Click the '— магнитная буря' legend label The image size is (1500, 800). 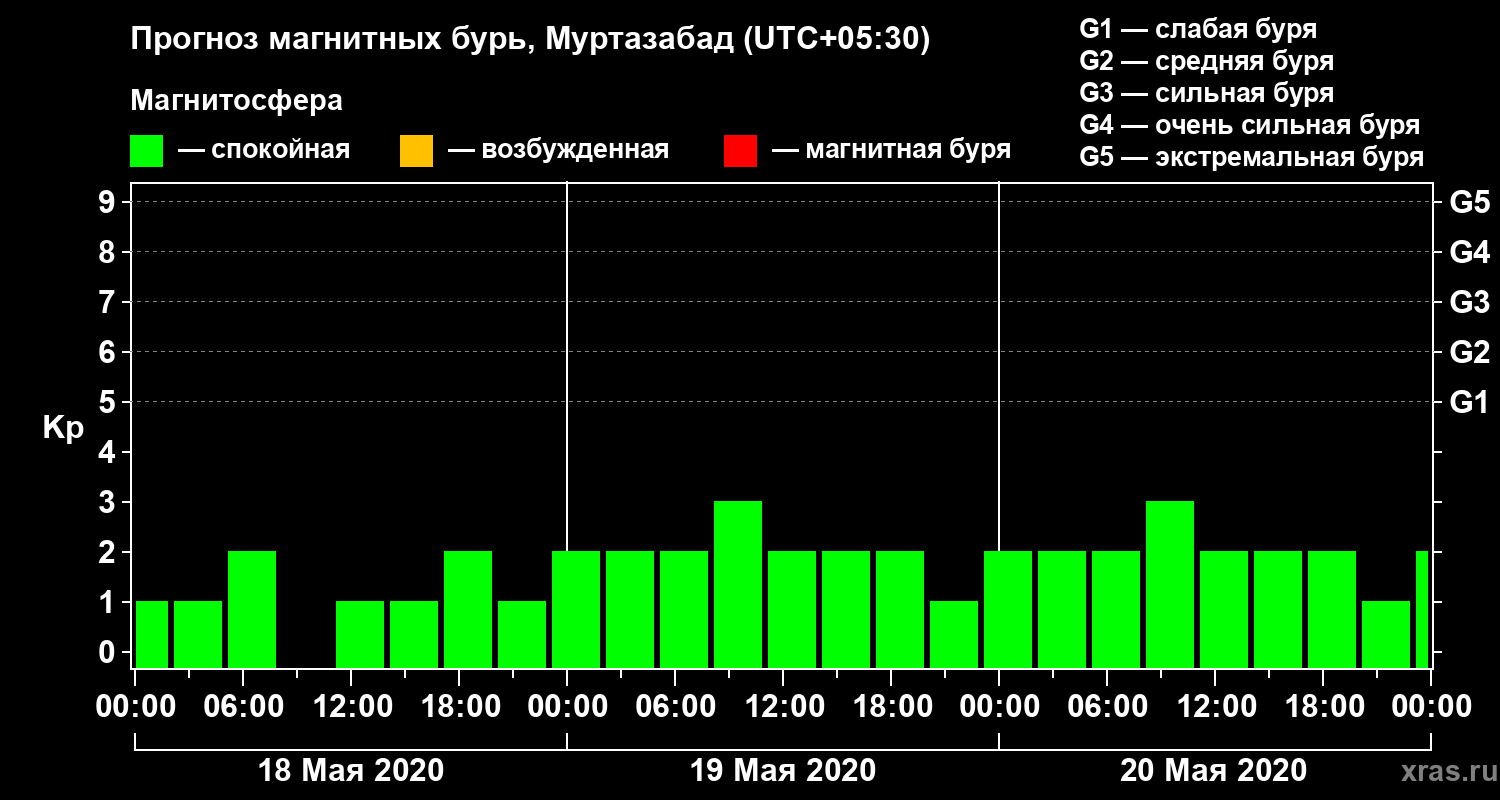pyautogui.click(x=892, y=151)
